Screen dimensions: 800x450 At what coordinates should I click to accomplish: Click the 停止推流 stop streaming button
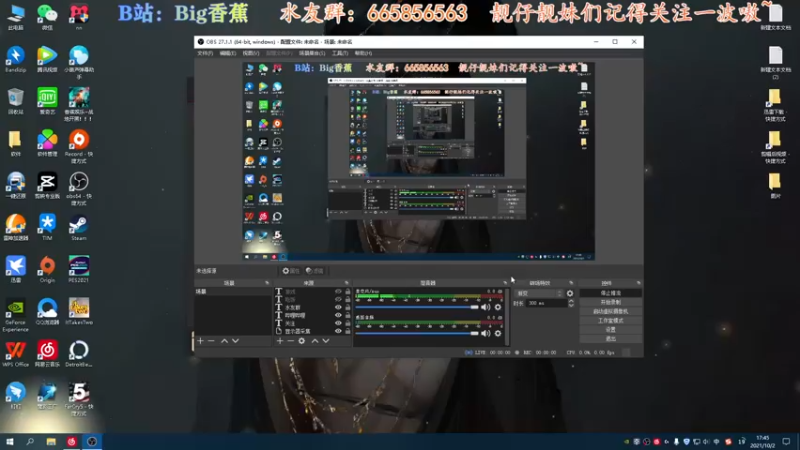coord(610,293)
